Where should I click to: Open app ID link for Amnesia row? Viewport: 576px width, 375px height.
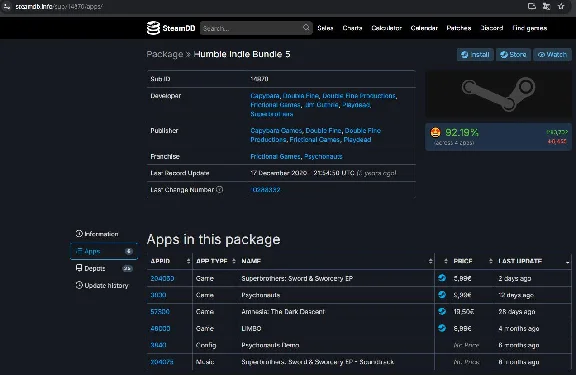(x=160, y=311)
